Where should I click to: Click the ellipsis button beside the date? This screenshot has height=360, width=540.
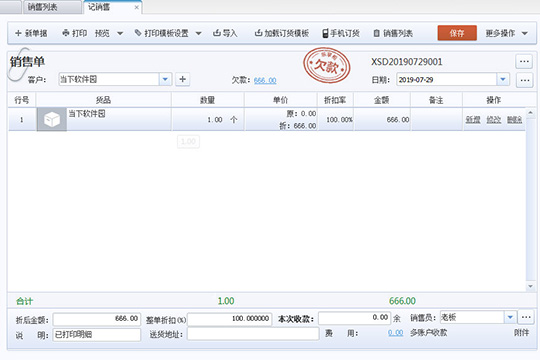[525, 80]
